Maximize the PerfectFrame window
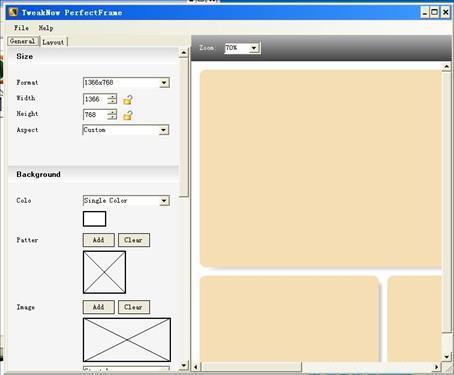The height and width of the screenshot is (375, 454). 435,13
